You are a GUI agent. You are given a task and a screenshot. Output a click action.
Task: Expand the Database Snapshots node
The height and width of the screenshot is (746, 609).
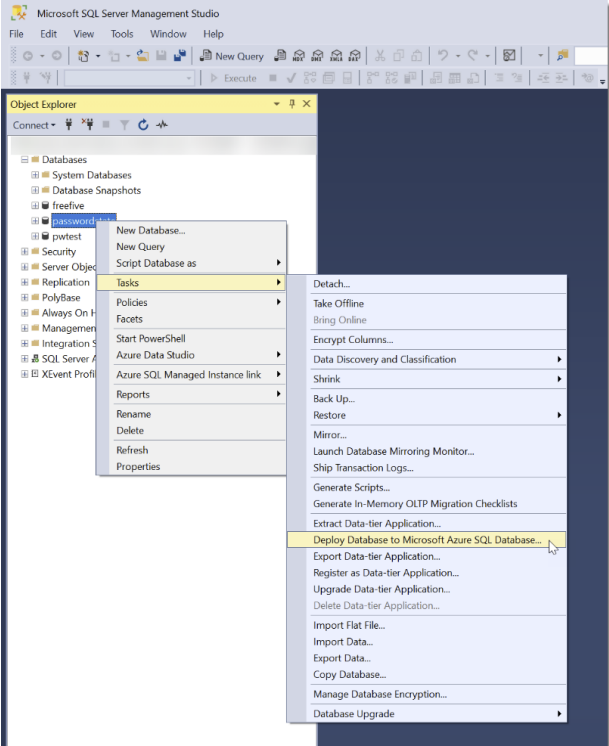point(35,190)
